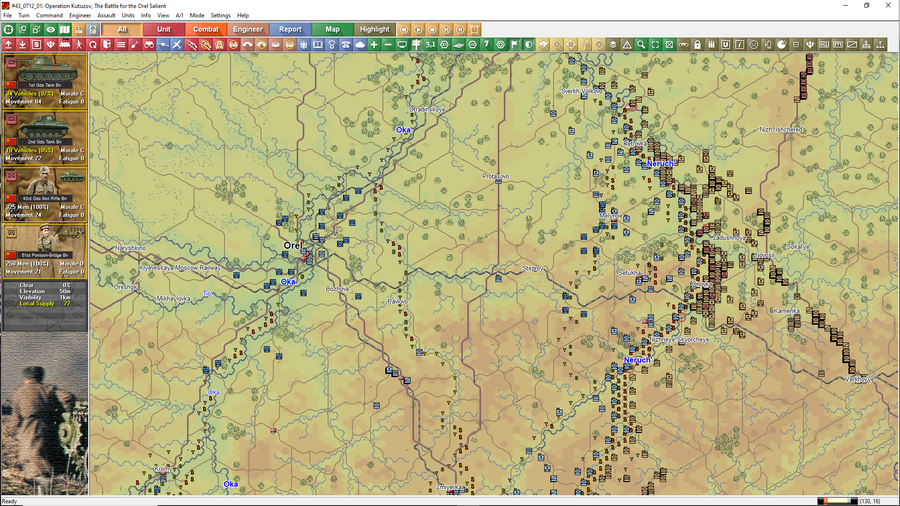Image resolution: width=900 pixels, height=506 pixels.
Task: Open the Engineer menu in menu bar
Action: 80,16
